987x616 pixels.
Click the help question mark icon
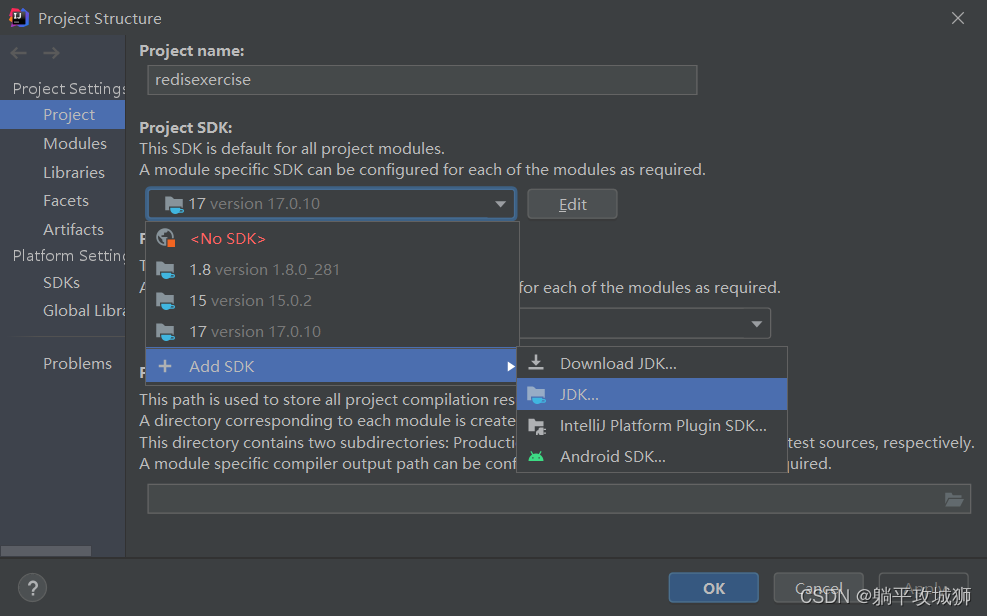tap(32, 588)
